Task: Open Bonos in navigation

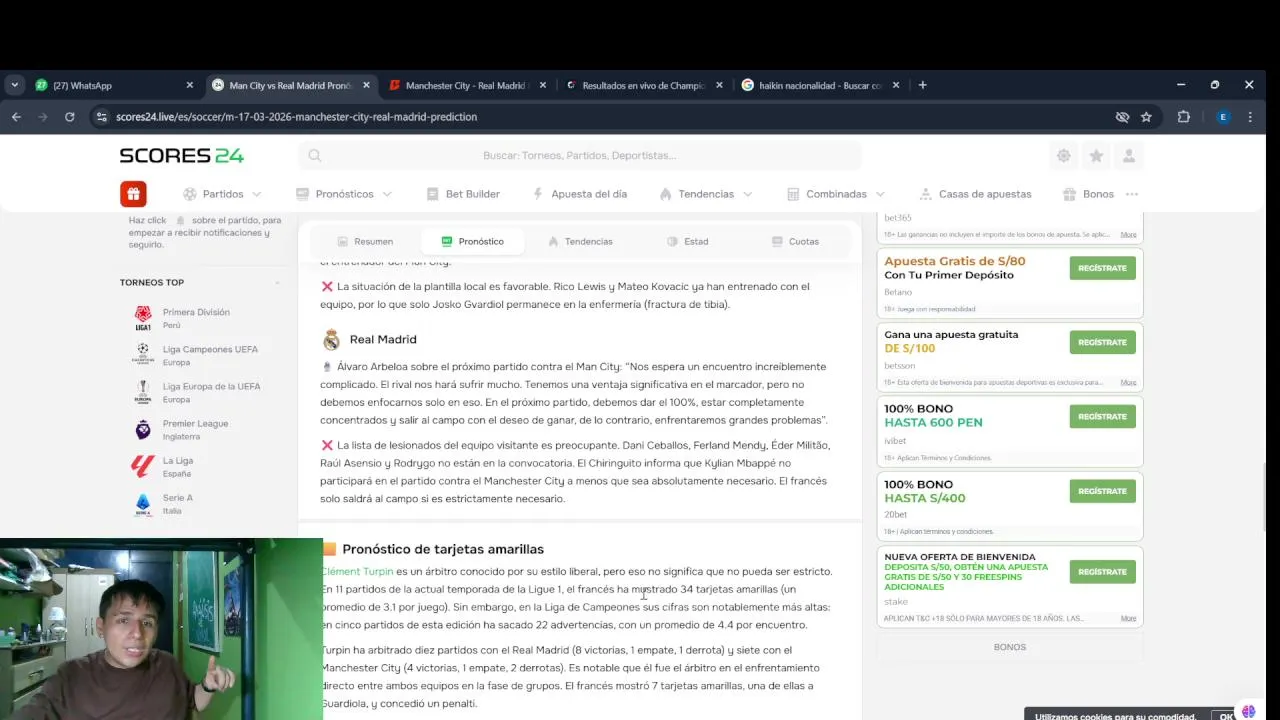Action: point(1088,194)
